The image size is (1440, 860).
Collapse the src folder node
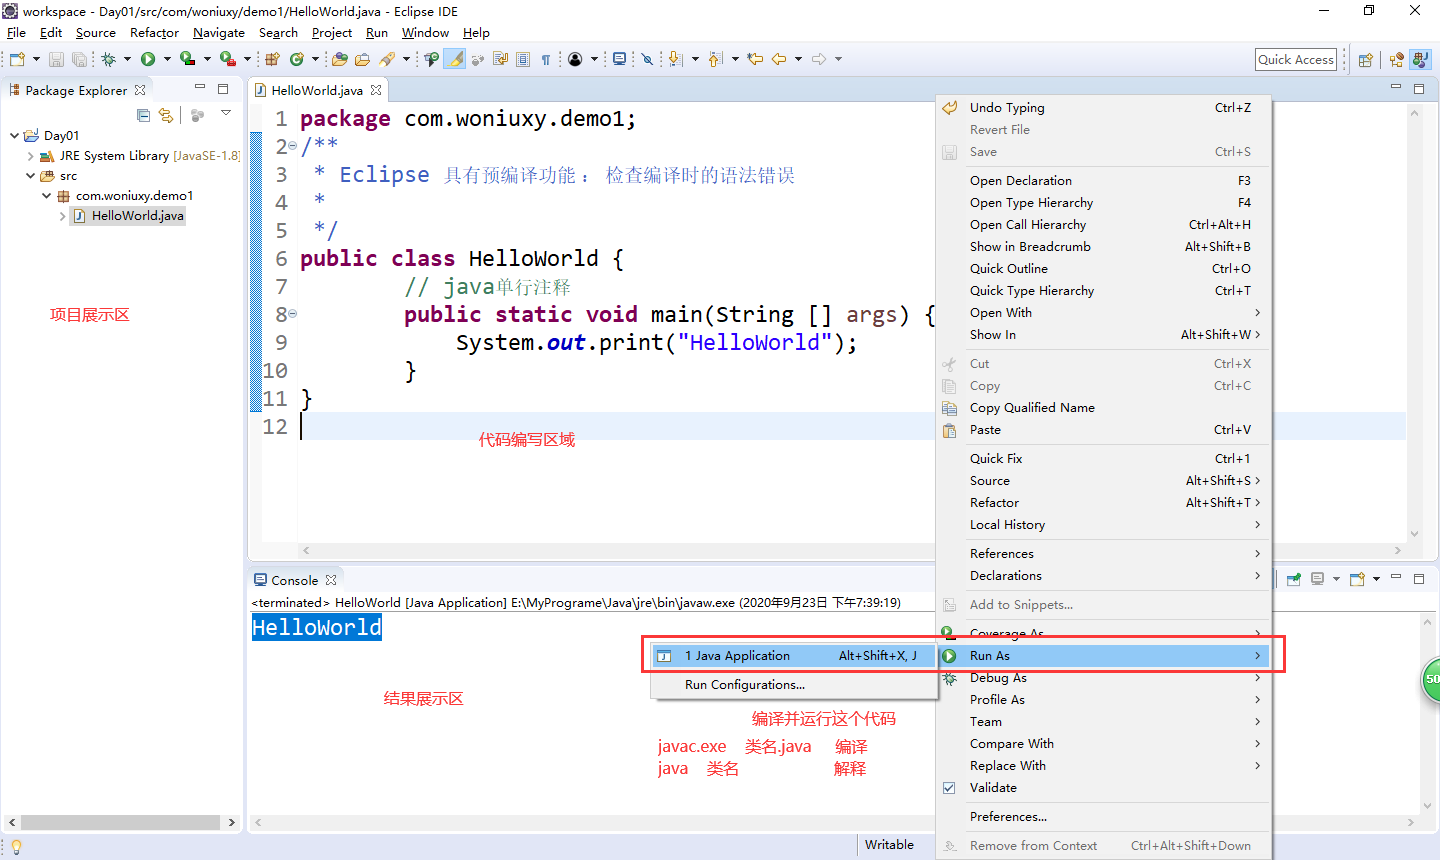30,175
